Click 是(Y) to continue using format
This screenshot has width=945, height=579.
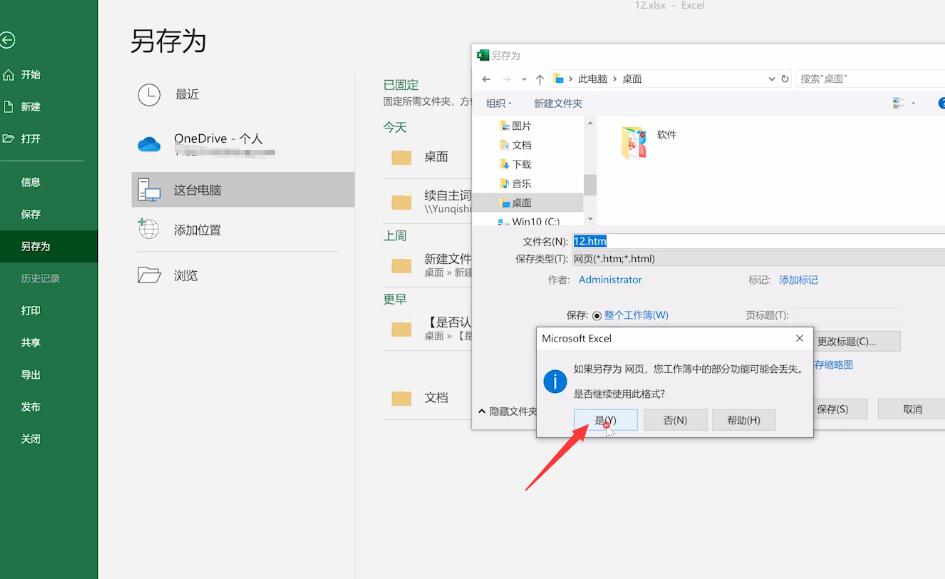pyautogui.click(x=605, y=420)
